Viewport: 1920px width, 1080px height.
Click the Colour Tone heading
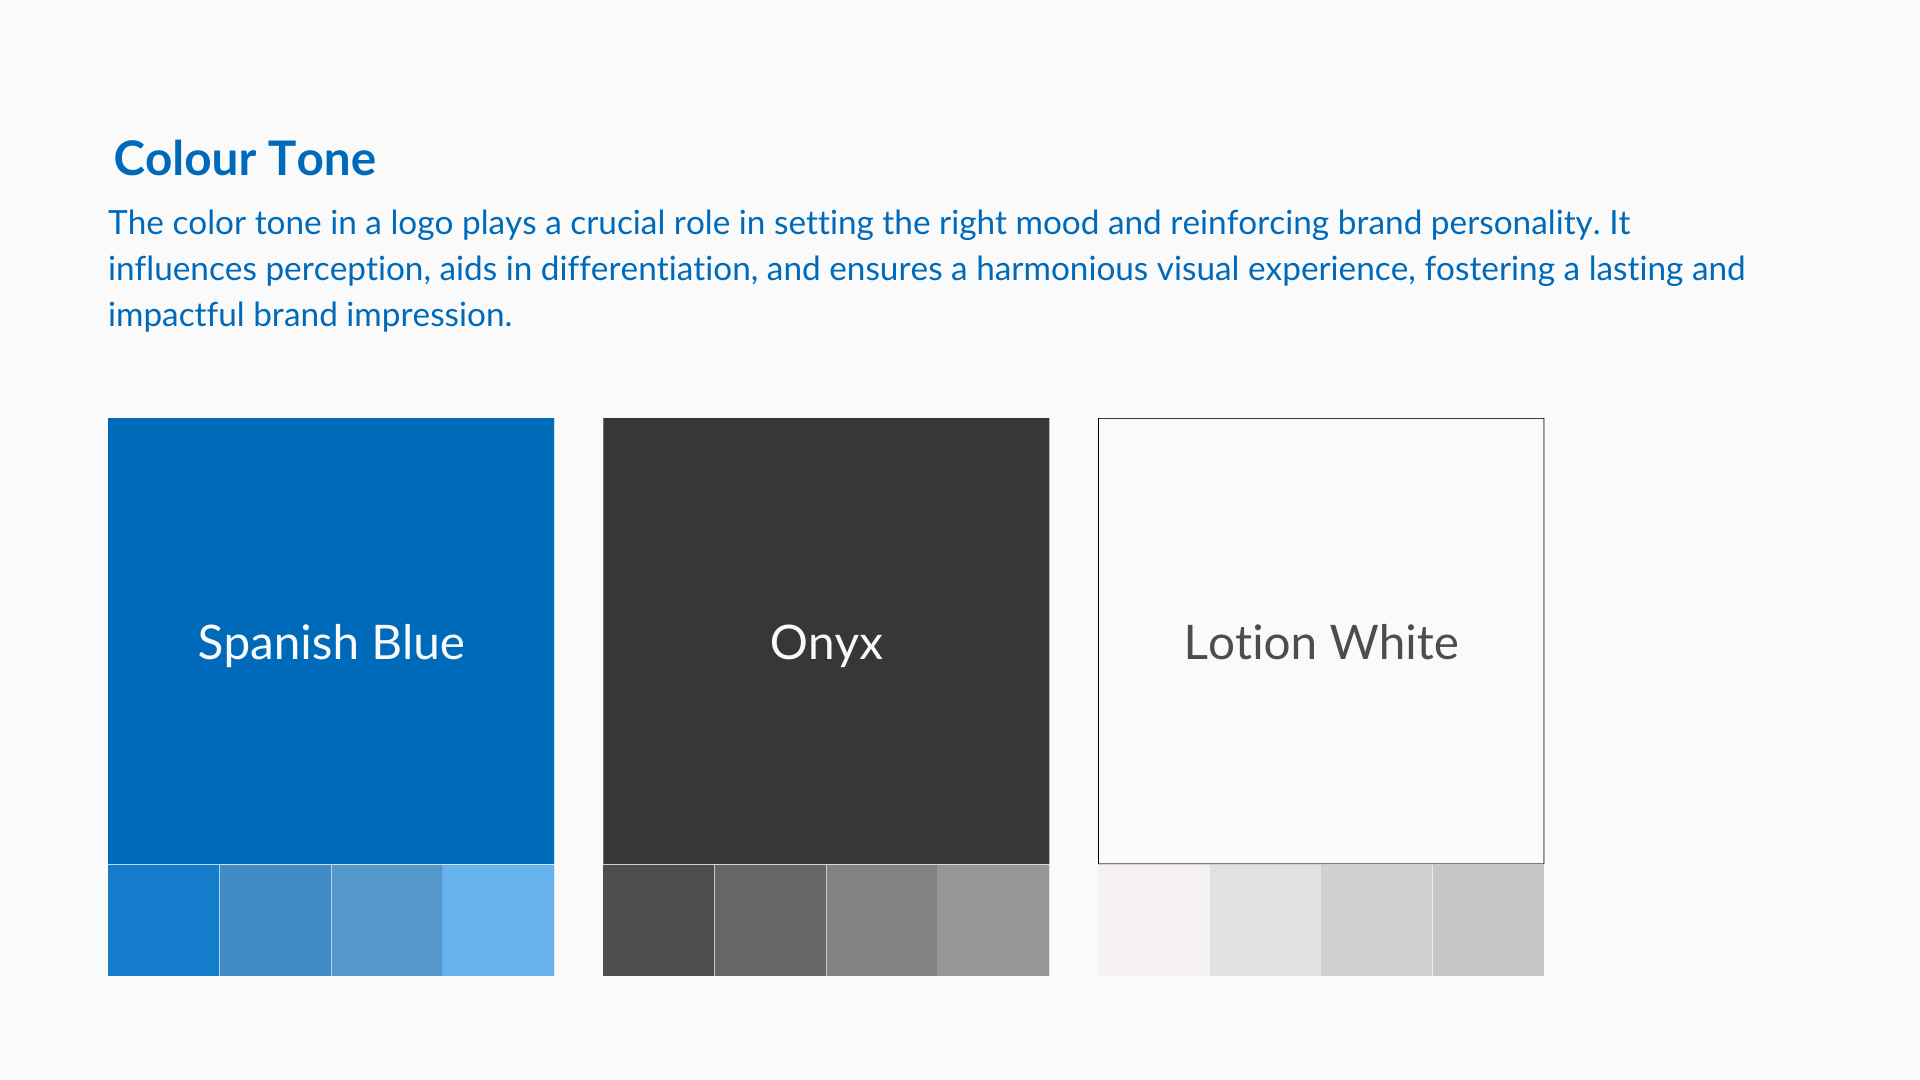(245, 158)
